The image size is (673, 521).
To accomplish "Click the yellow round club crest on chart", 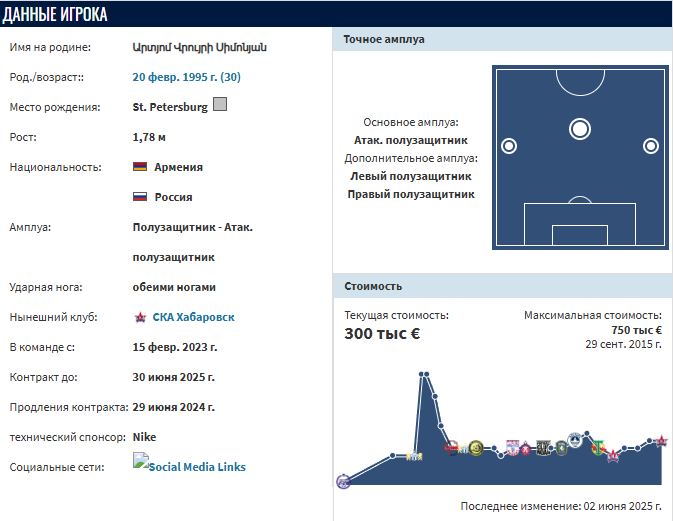I will 476,448.
